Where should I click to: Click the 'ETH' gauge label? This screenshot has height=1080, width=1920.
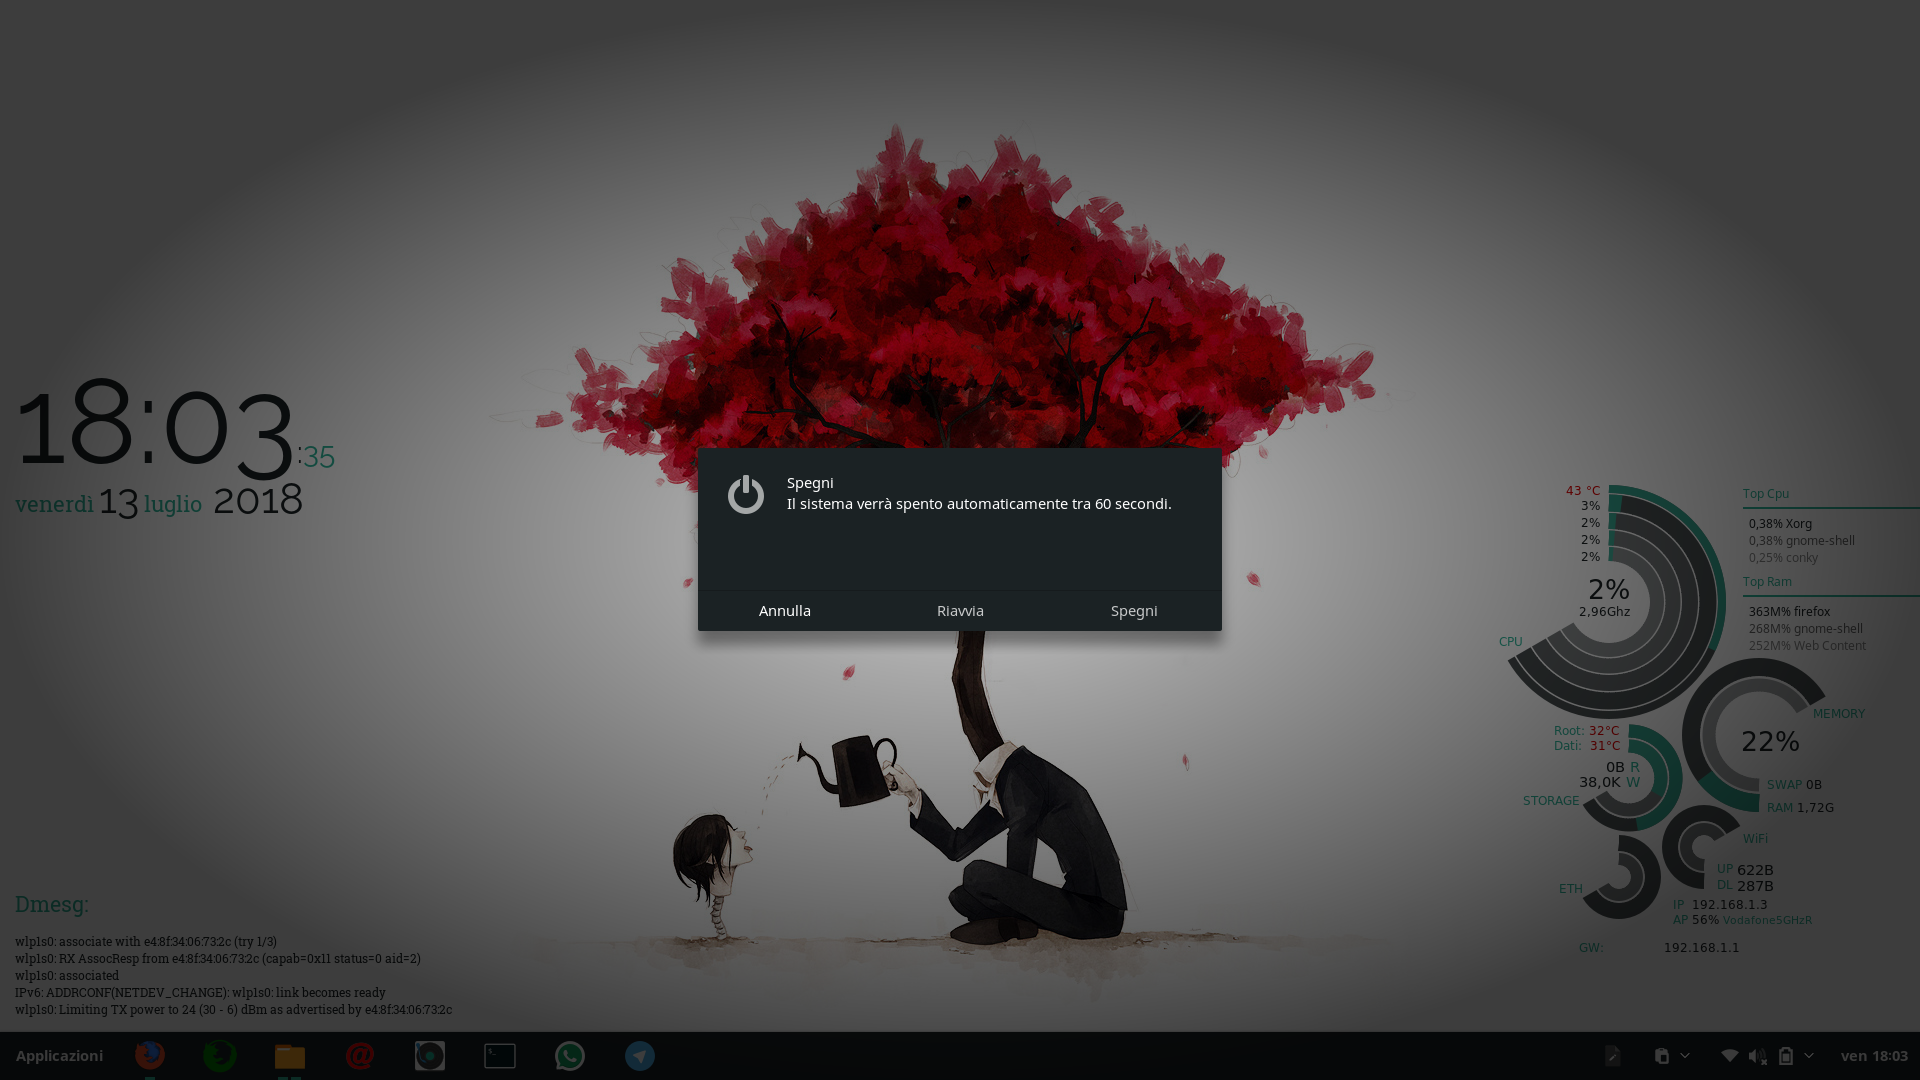[x=1570, y=889]
